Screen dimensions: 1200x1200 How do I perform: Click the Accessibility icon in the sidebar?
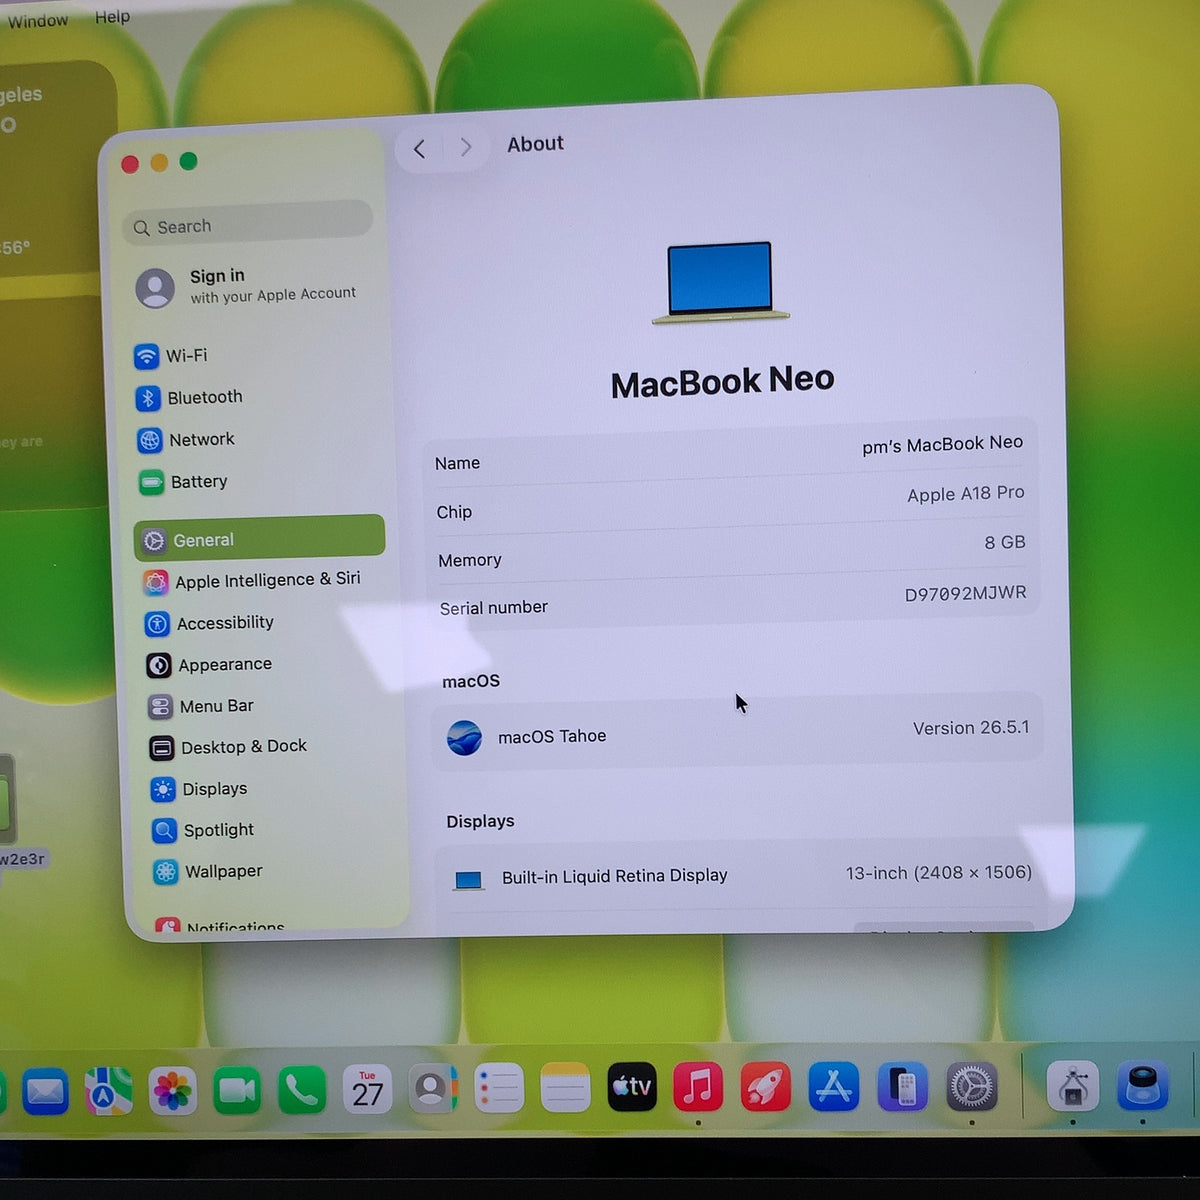click(x=157, y=624)
